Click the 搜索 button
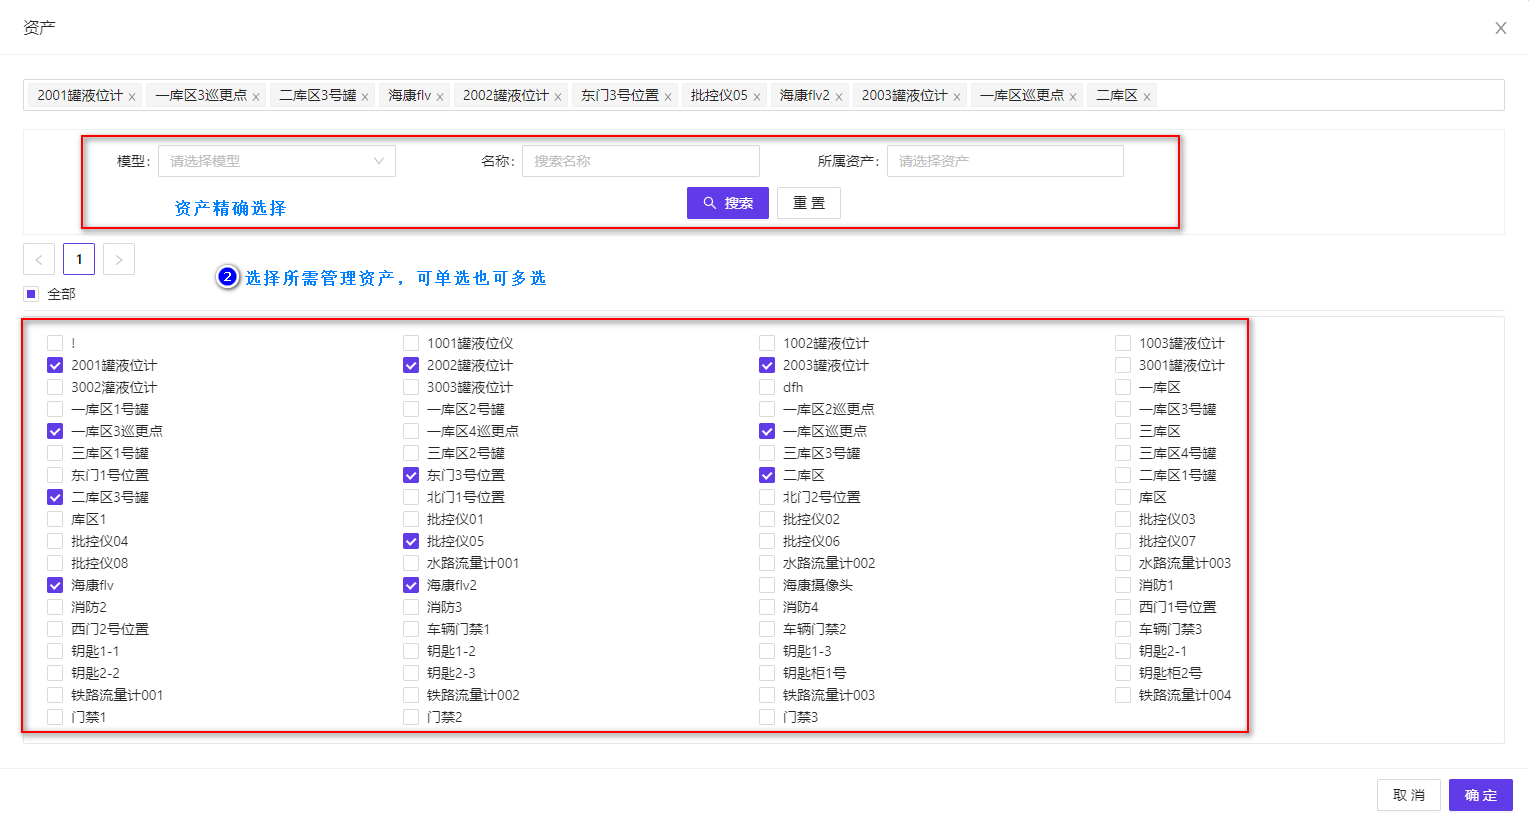Image resolution: width=1529 pixels, height=819 pixels. point(728,203)
